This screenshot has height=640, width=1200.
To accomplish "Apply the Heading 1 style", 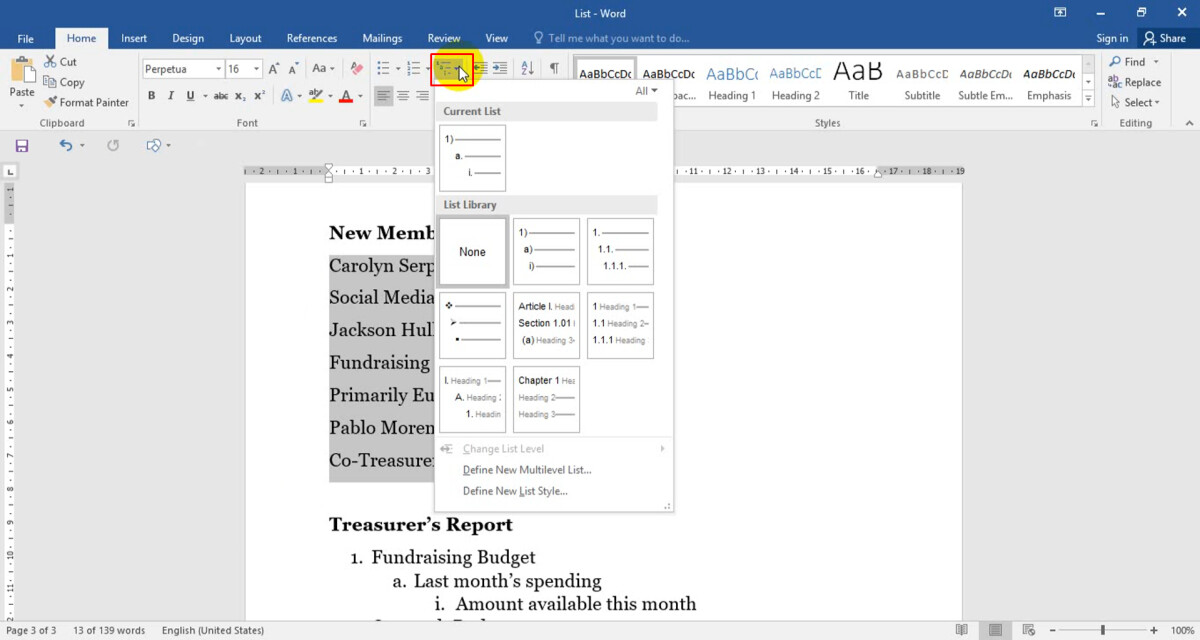I will (x=732, y=83).
